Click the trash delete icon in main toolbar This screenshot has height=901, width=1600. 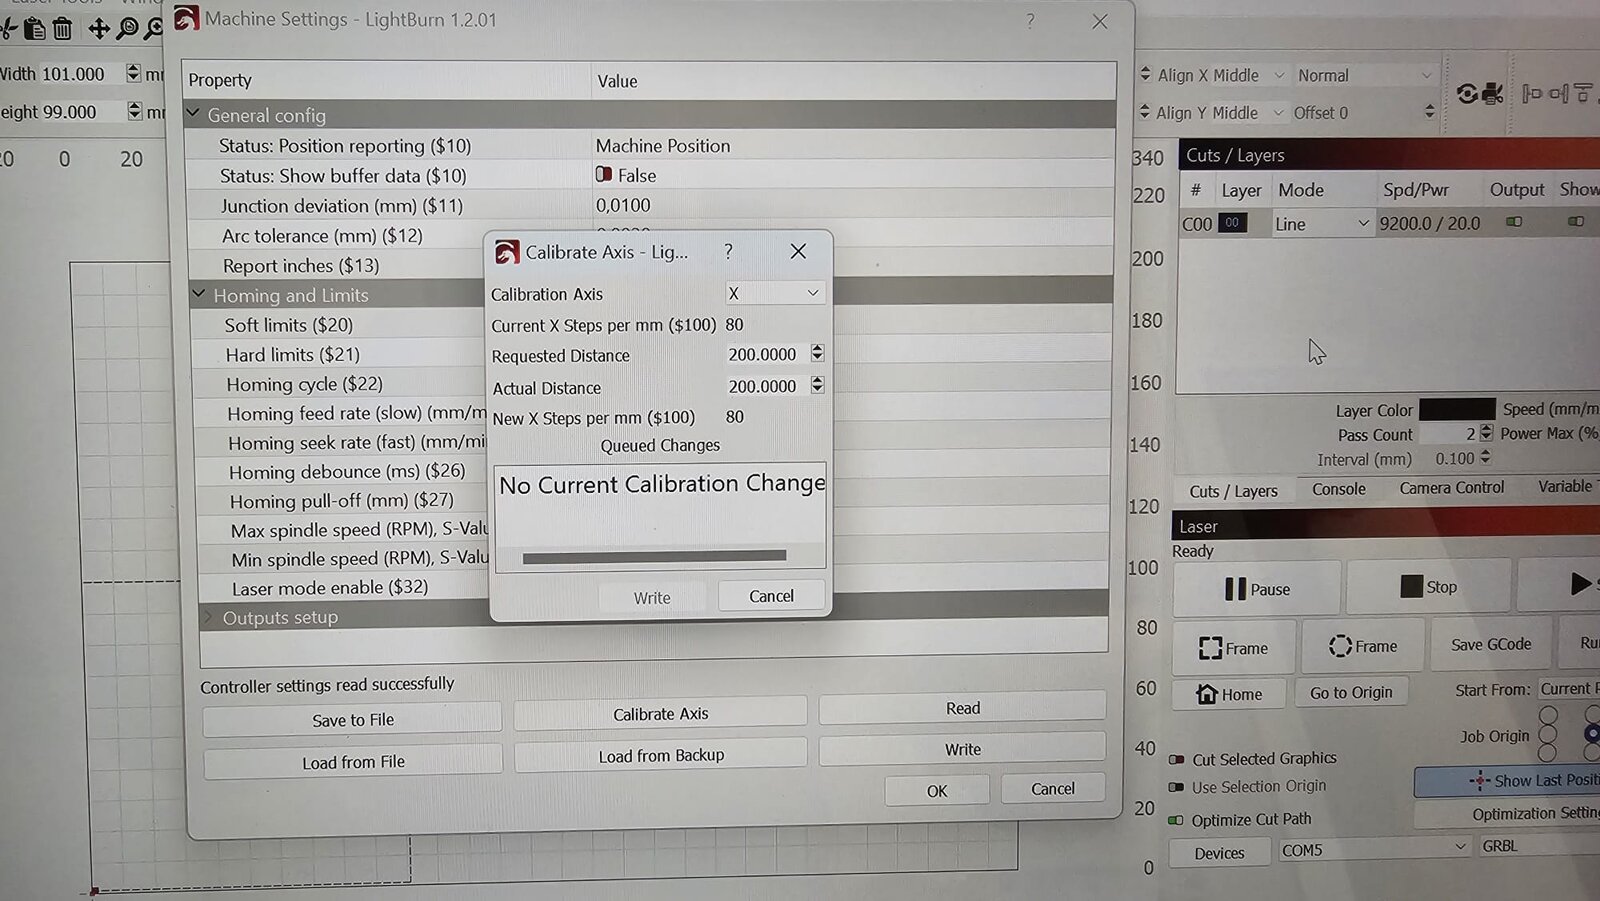(x=62, y=29)
